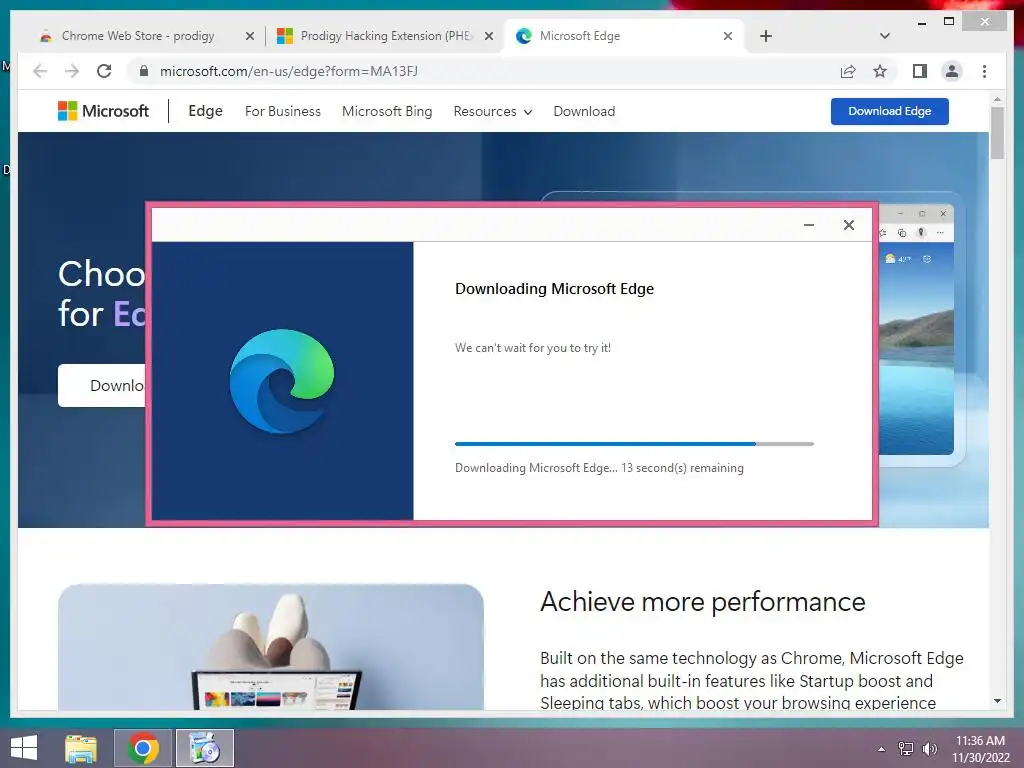The image size is (1024, 768).
Task: Click the Achieve more performance heading
Action: pos(703,601)
